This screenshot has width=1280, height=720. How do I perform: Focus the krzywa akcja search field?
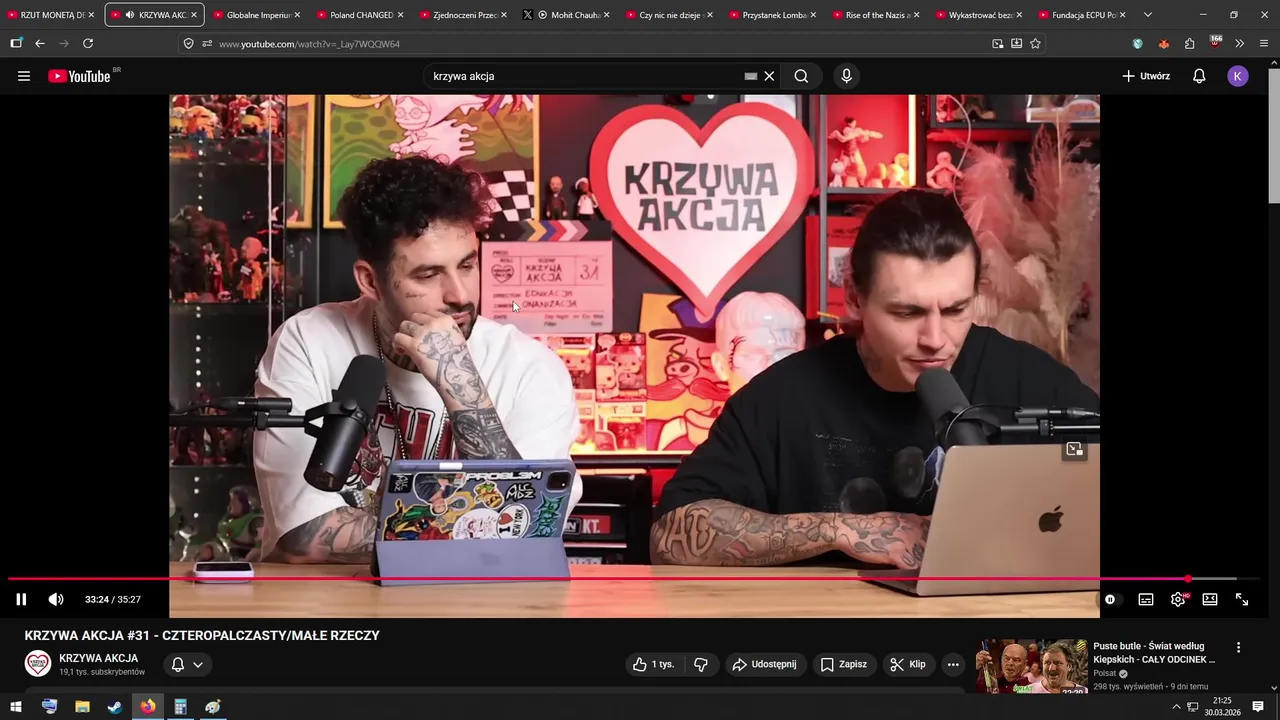tap(585, 76)
